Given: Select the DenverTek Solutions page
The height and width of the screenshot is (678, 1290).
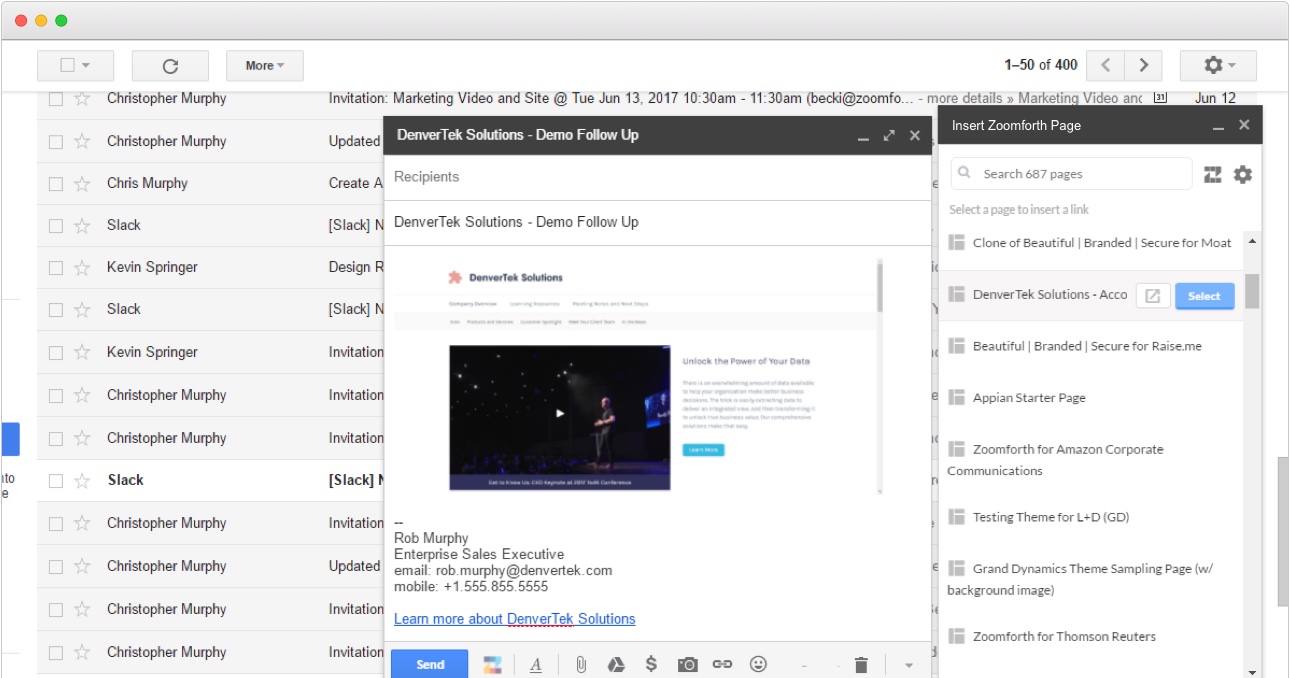Looking at the screenshot, I should tap(1204, 296).
